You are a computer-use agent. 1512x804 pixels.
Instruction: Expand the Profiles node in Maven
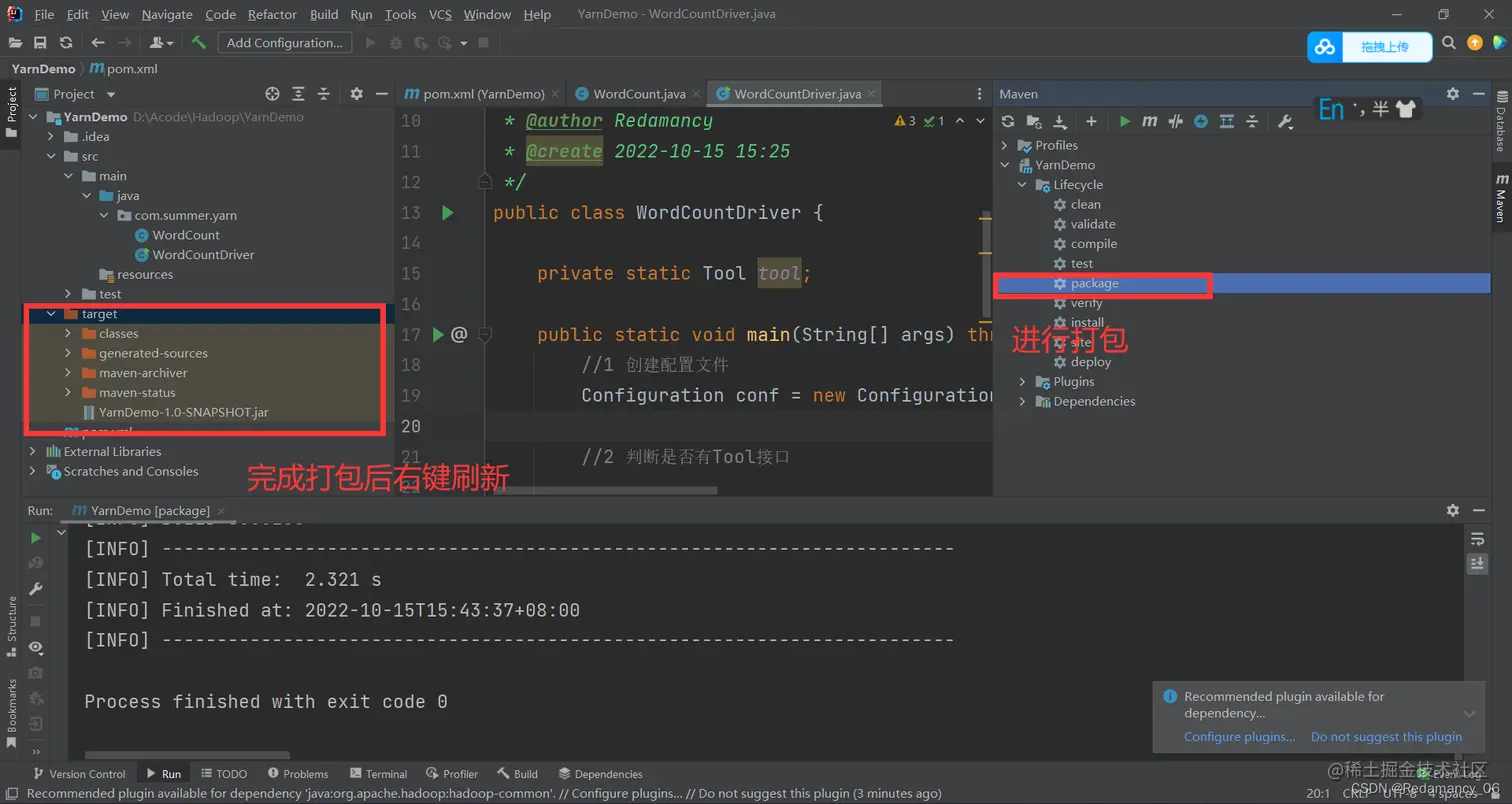pos(1006,145)
